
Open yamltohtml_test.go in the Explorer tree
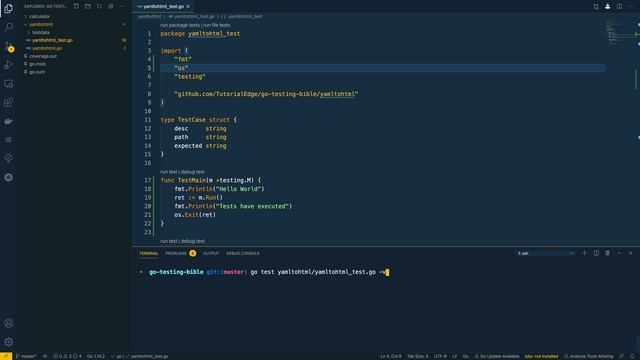pyautogui.click(x=52, y=40)
